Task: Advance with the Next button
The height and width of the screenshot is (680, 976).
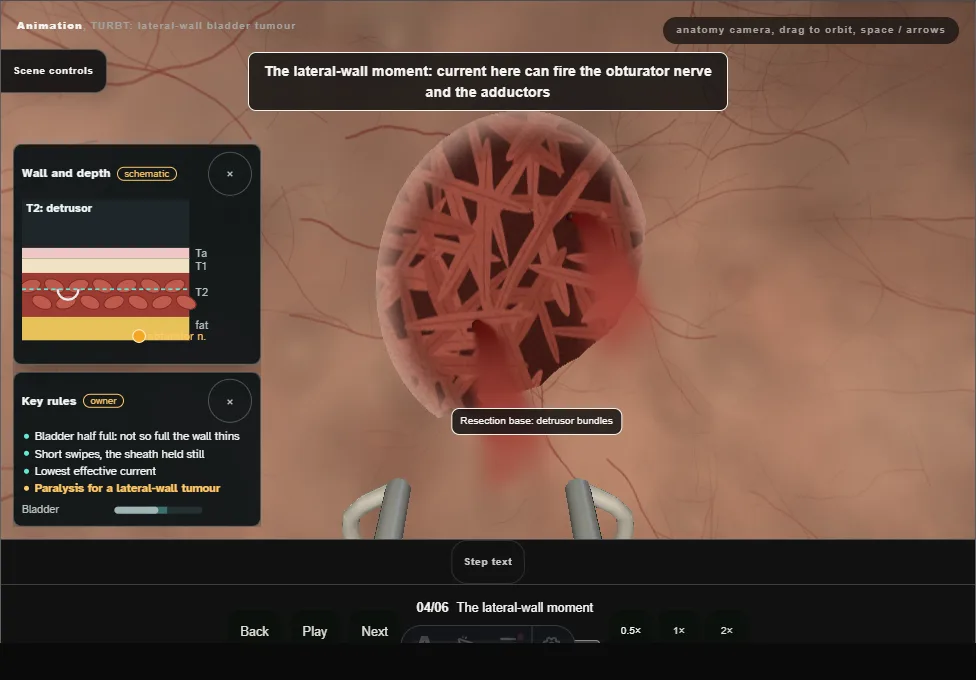Action: click(x=375, y=631)
